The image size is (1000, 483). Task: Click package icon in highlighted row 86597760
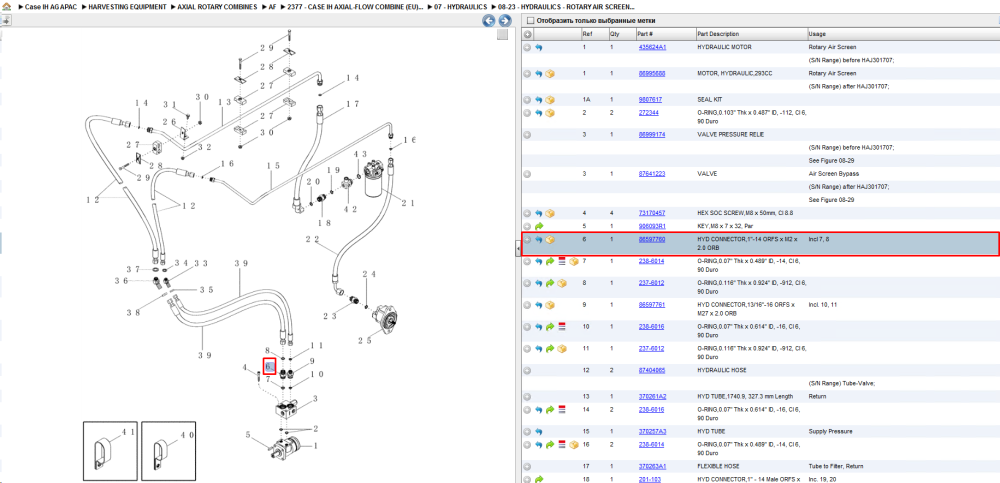click(550, 239)
